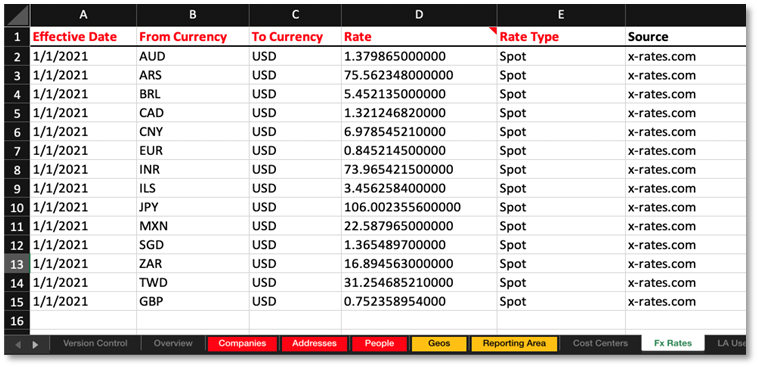Click the From Currency header cell

click(193, 37)
